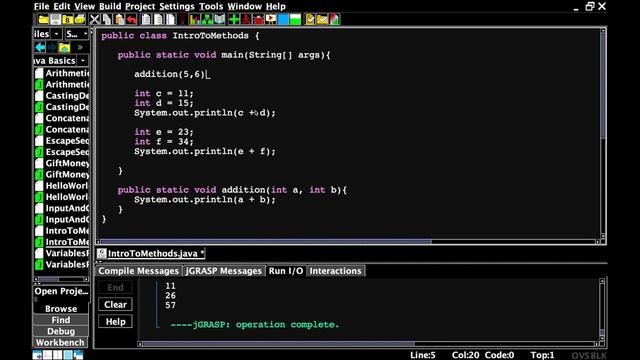Run program with the red runner icon

click(x=246, y=19)
